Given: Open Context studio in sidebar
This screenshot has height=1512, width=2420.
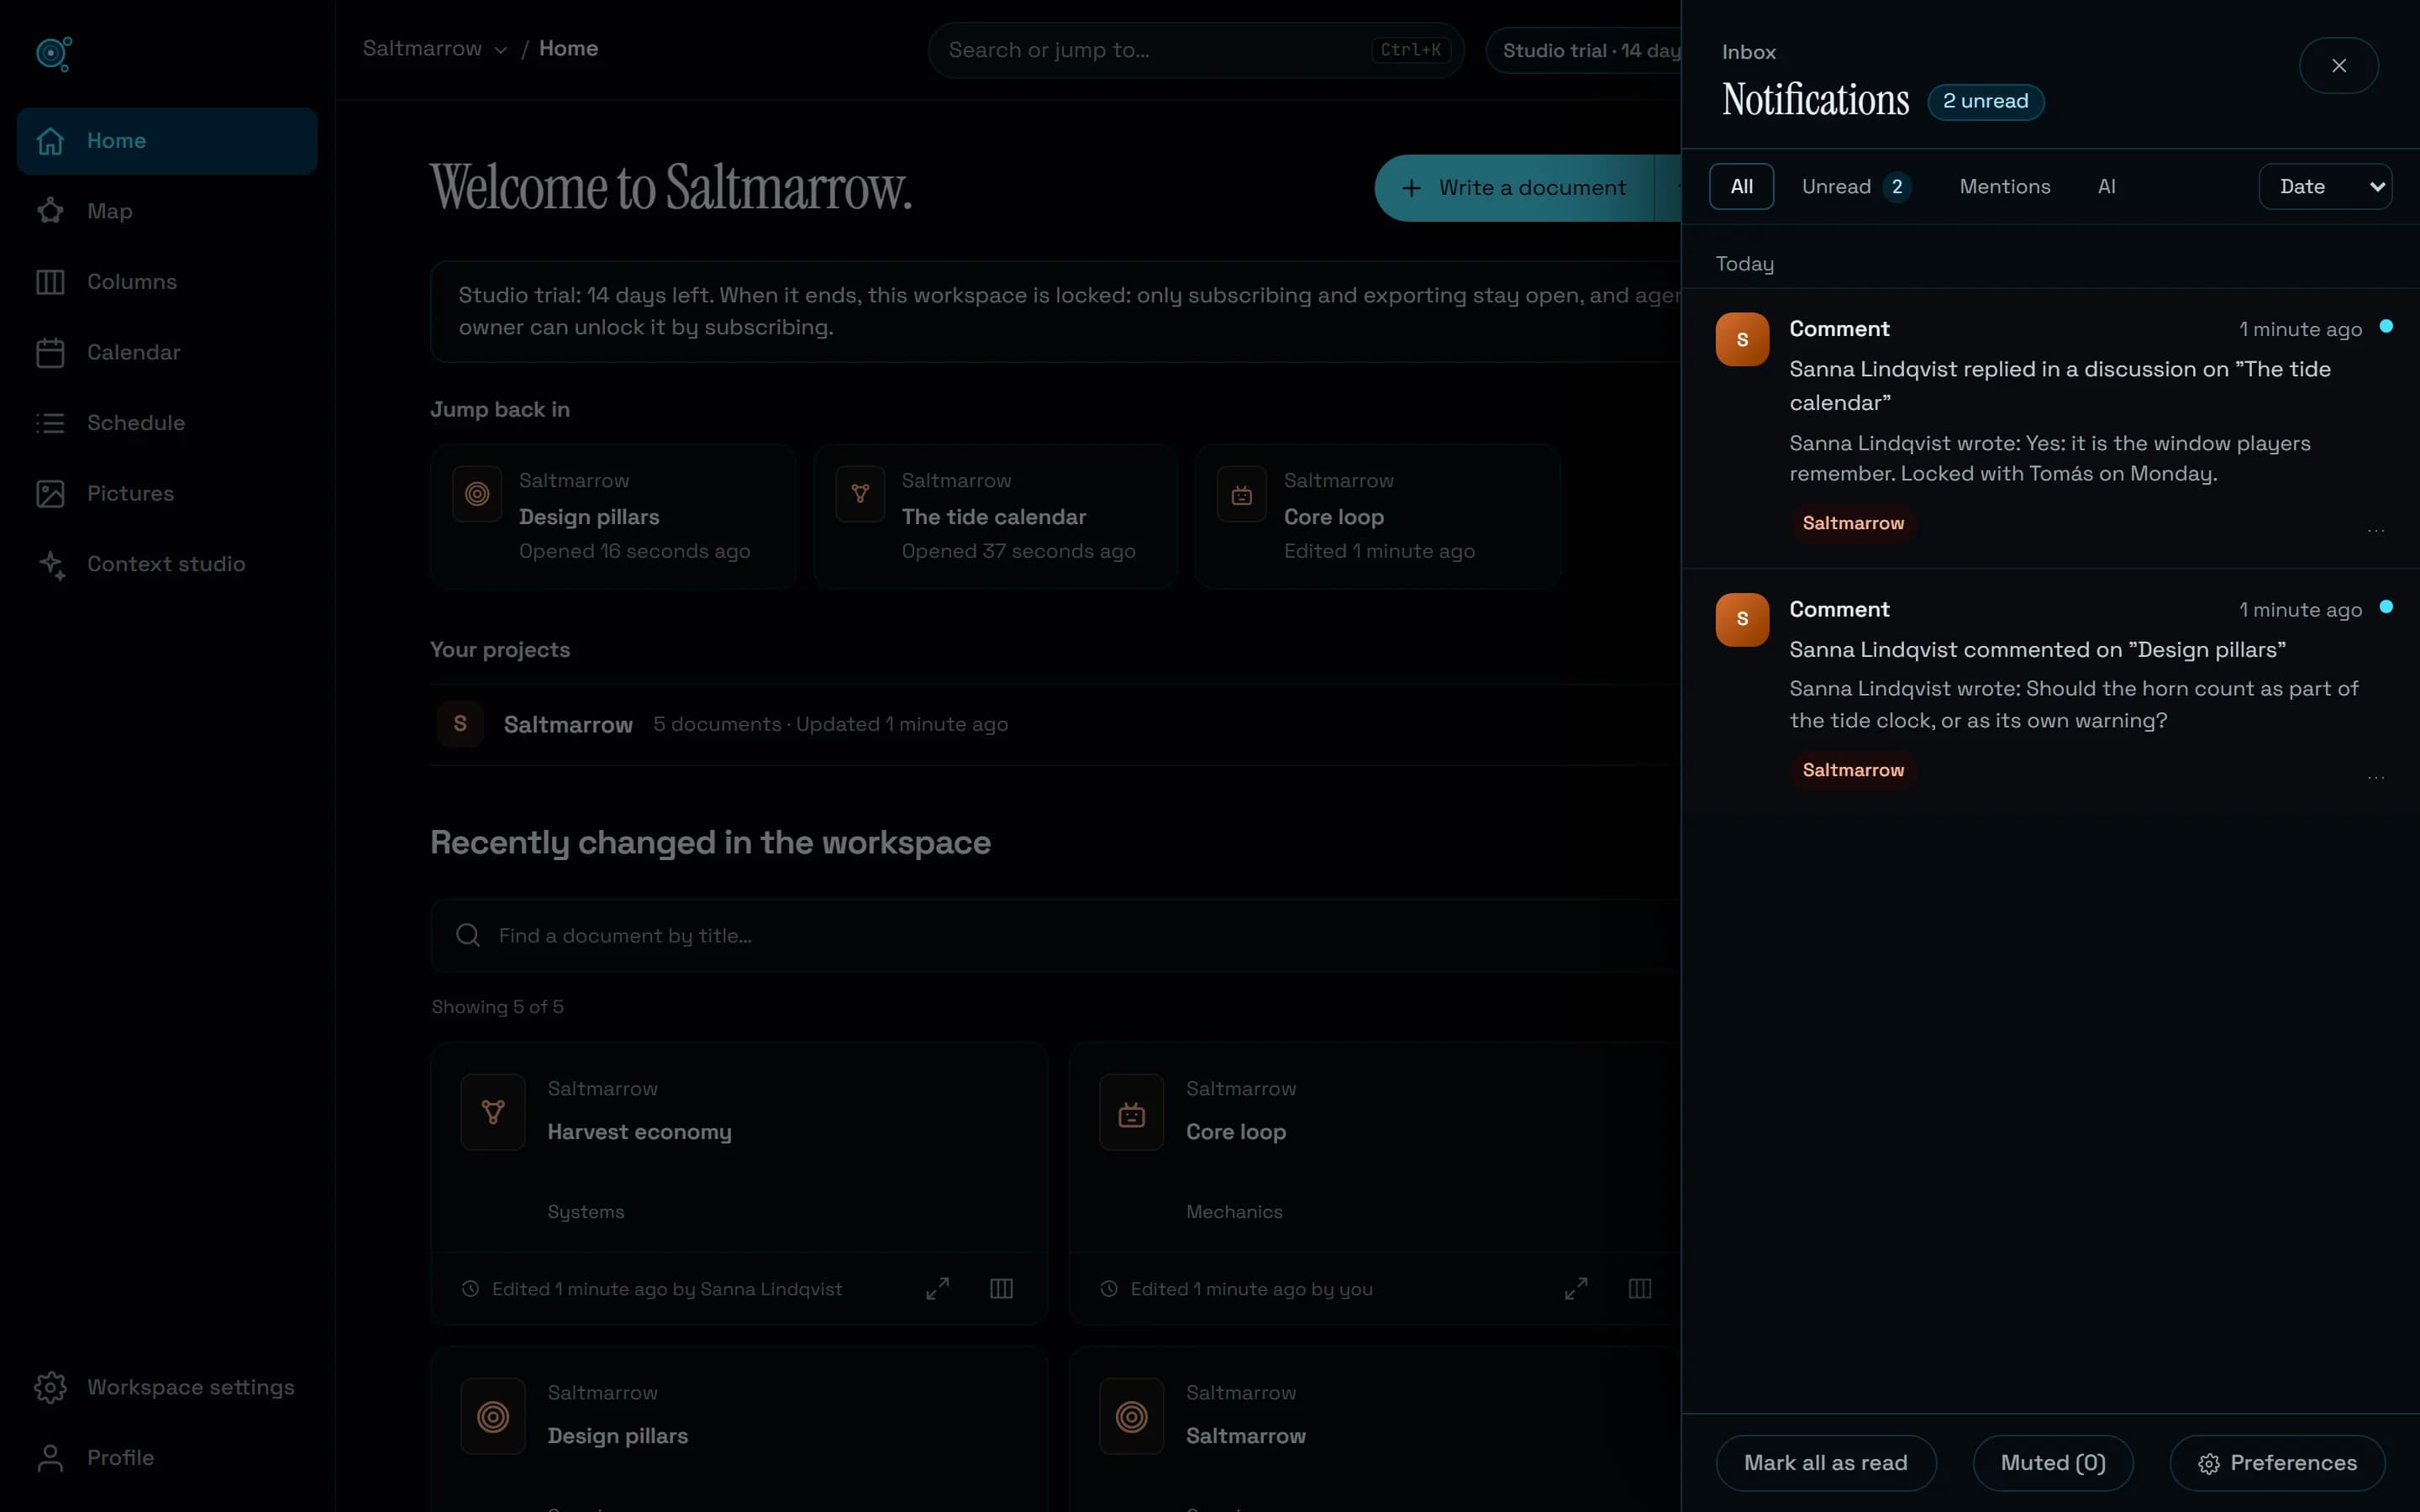Looking at the screenshot, I should [x=167, y=564].
